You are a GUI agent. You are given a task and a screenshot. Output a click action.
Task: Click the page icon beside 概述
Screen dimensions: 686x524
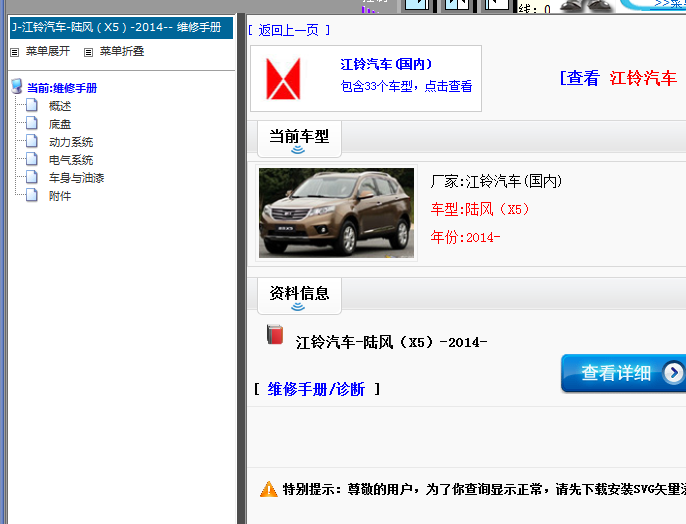pos(32,105)
